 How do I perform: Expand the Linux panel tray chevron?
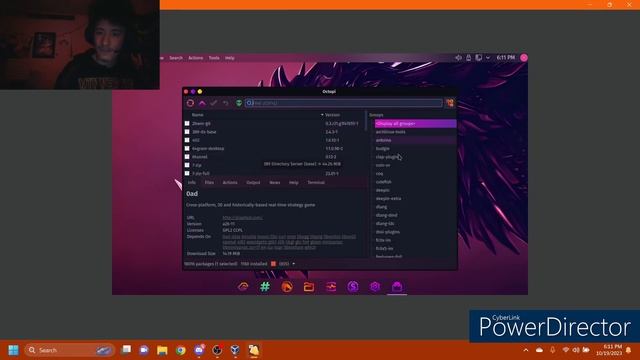click(x=488, y=58)
